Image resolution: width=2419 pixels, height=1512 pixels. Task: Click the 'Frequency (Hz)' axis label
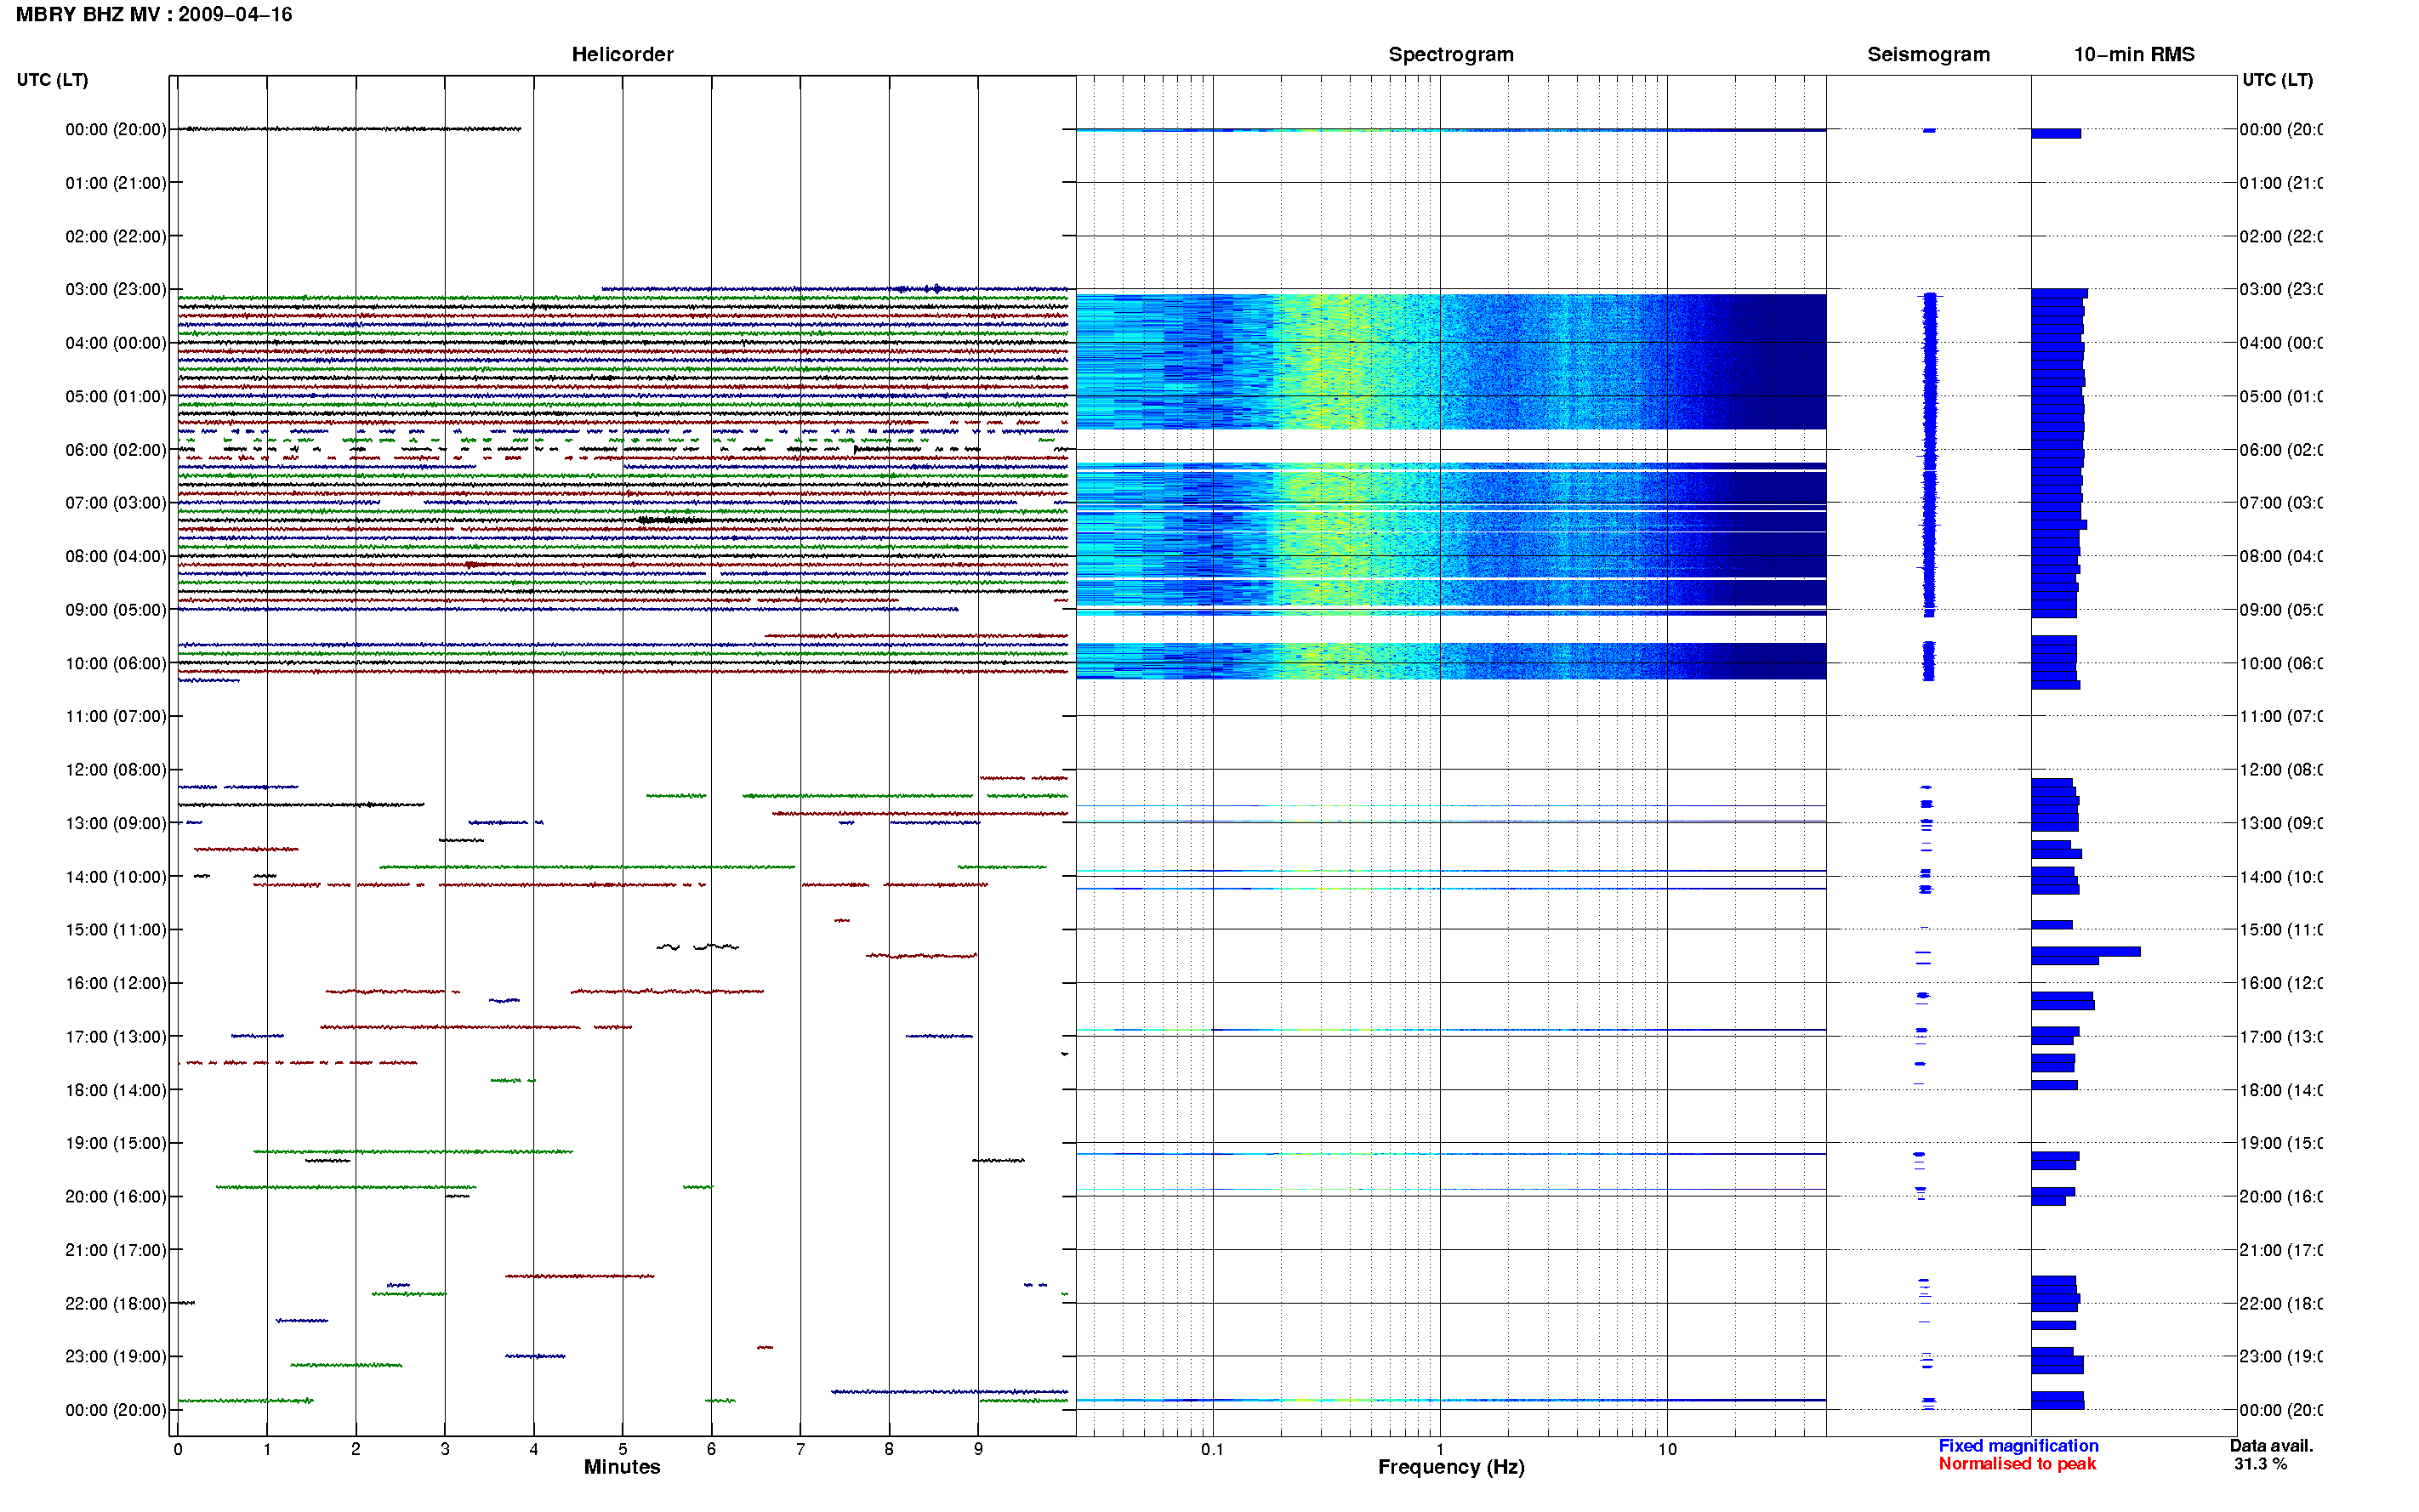(1451, 1468)
